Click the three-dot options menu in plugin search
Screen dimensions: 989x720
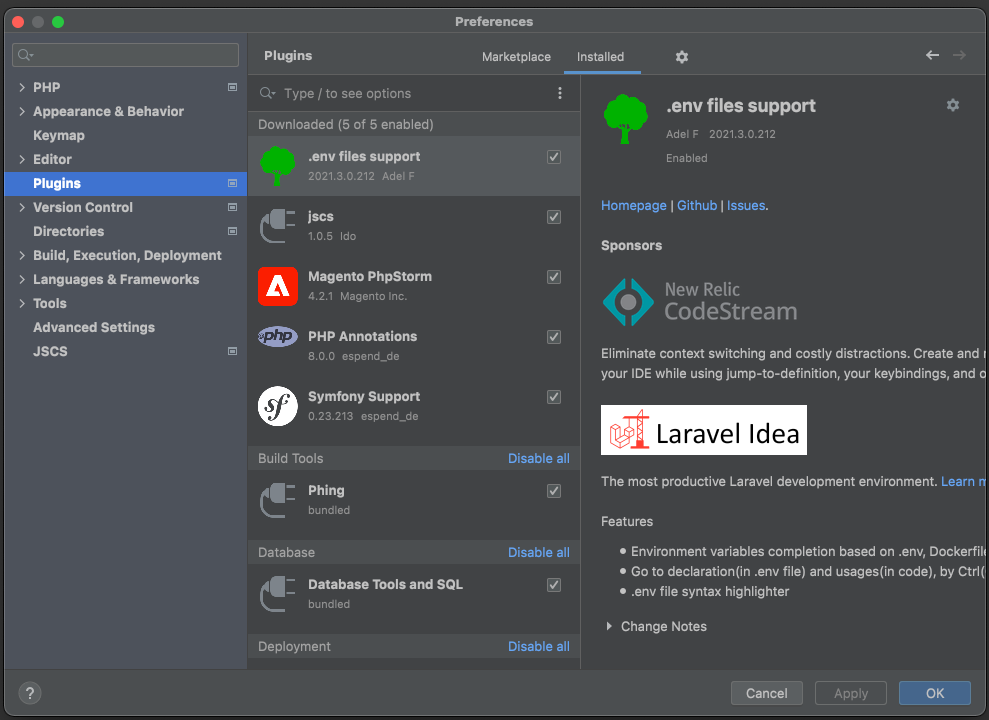pos(560,93)
